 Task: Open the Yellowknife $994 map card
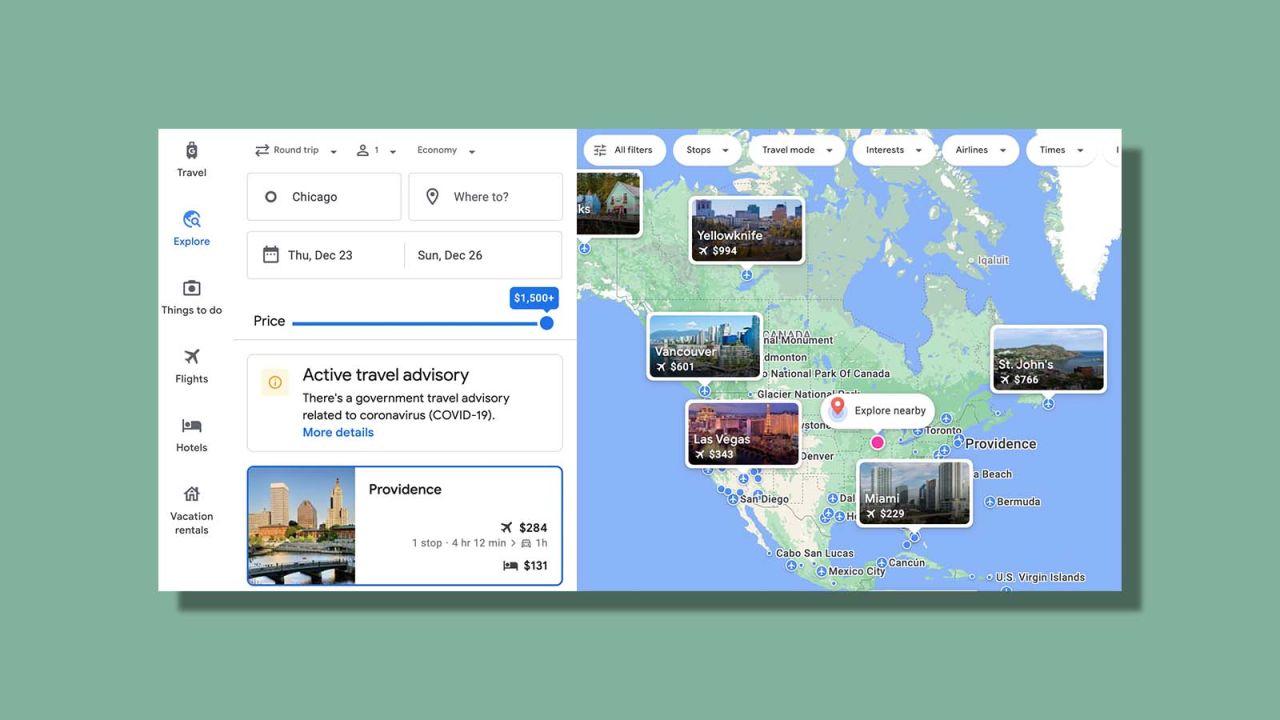point(746,229)
